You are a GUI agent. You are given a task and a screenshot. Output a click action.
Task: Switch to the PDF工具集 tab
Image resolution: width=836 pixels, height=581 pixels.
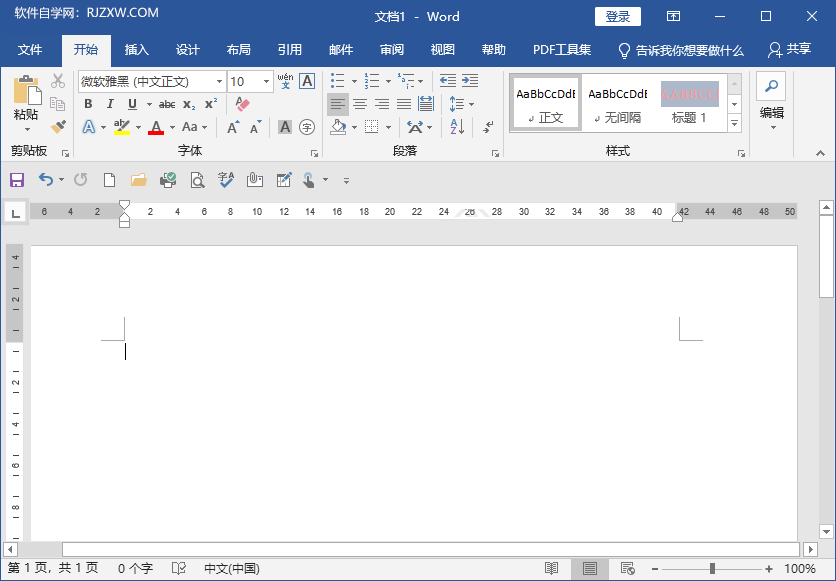tap(562, 50)
